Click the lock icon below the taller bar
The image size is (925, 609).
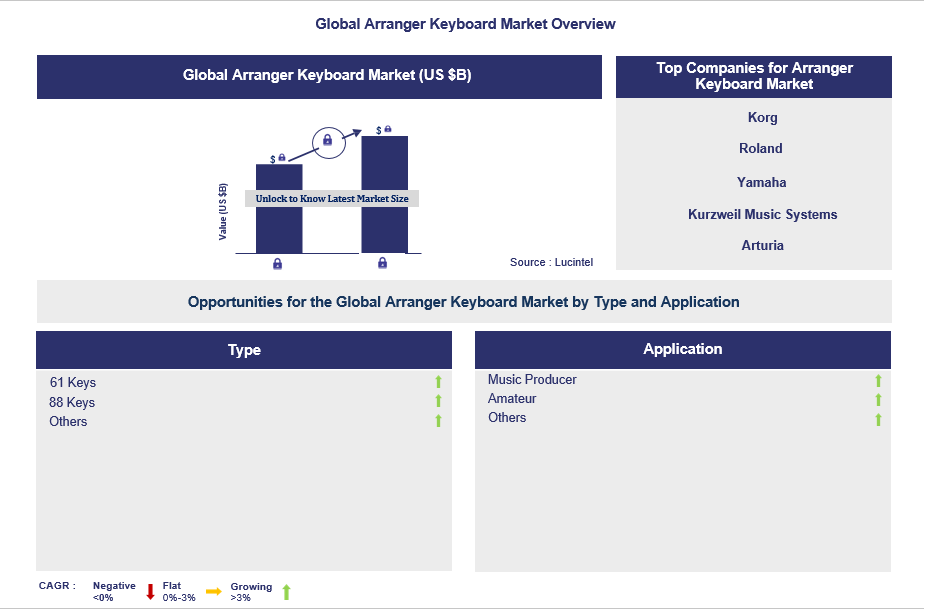pos(382,263)
